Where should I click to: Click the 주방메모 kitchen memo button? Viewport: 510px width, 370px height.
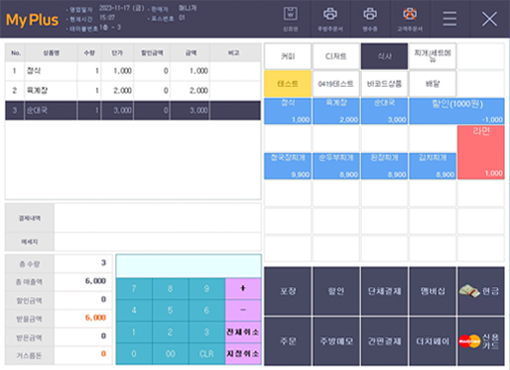pyautogui.click(x=336, y=341)
